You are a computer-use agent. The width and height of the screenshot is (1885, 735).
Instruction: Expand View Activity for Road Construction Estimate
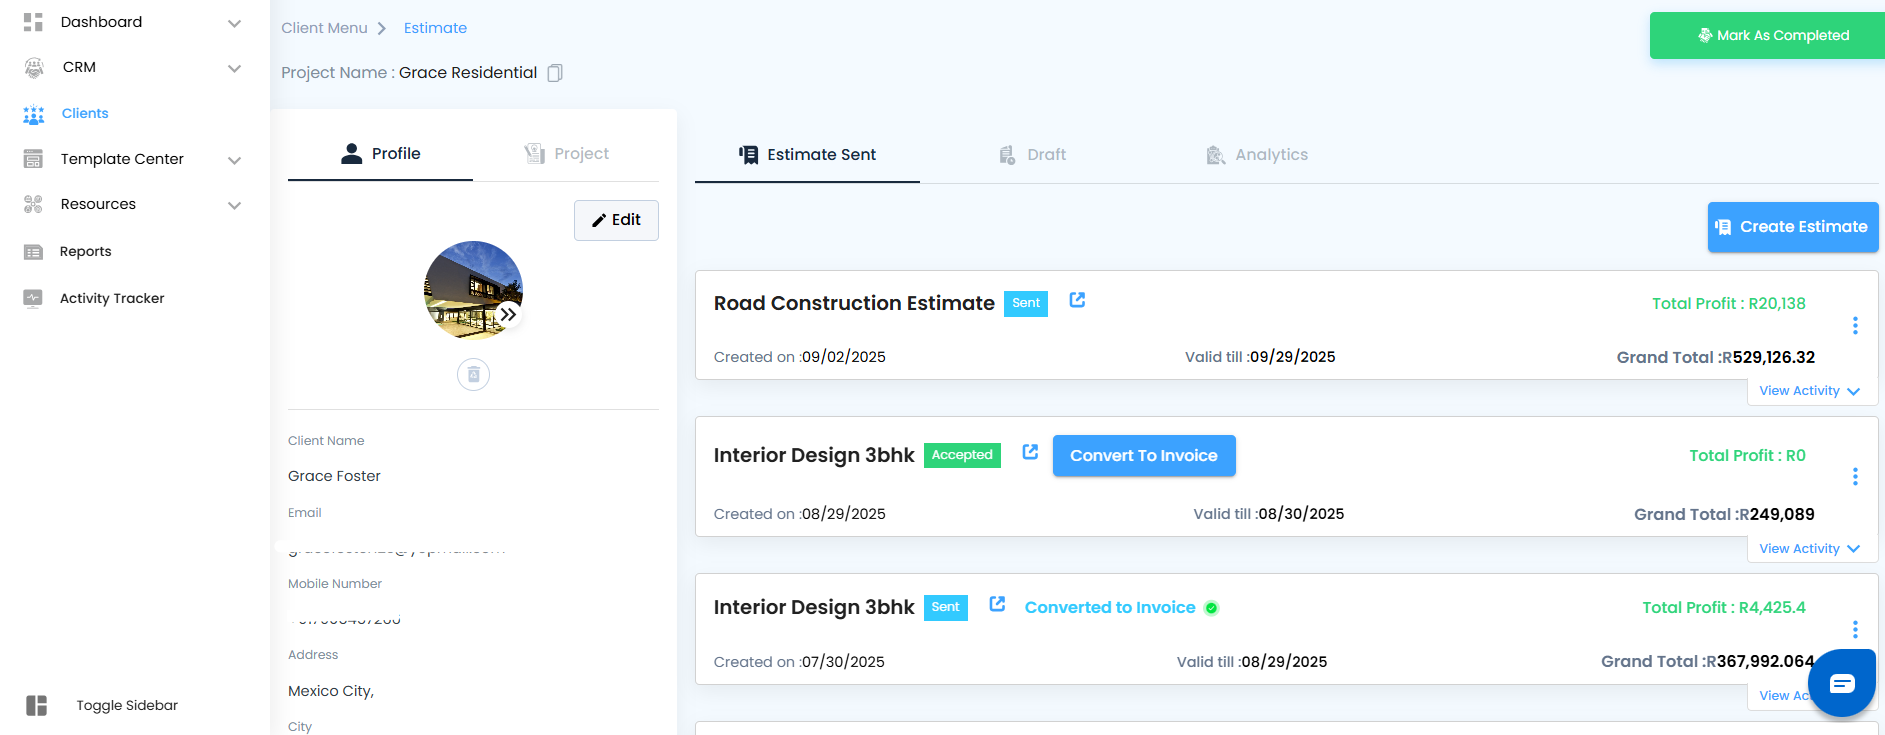pos(1809,391)
